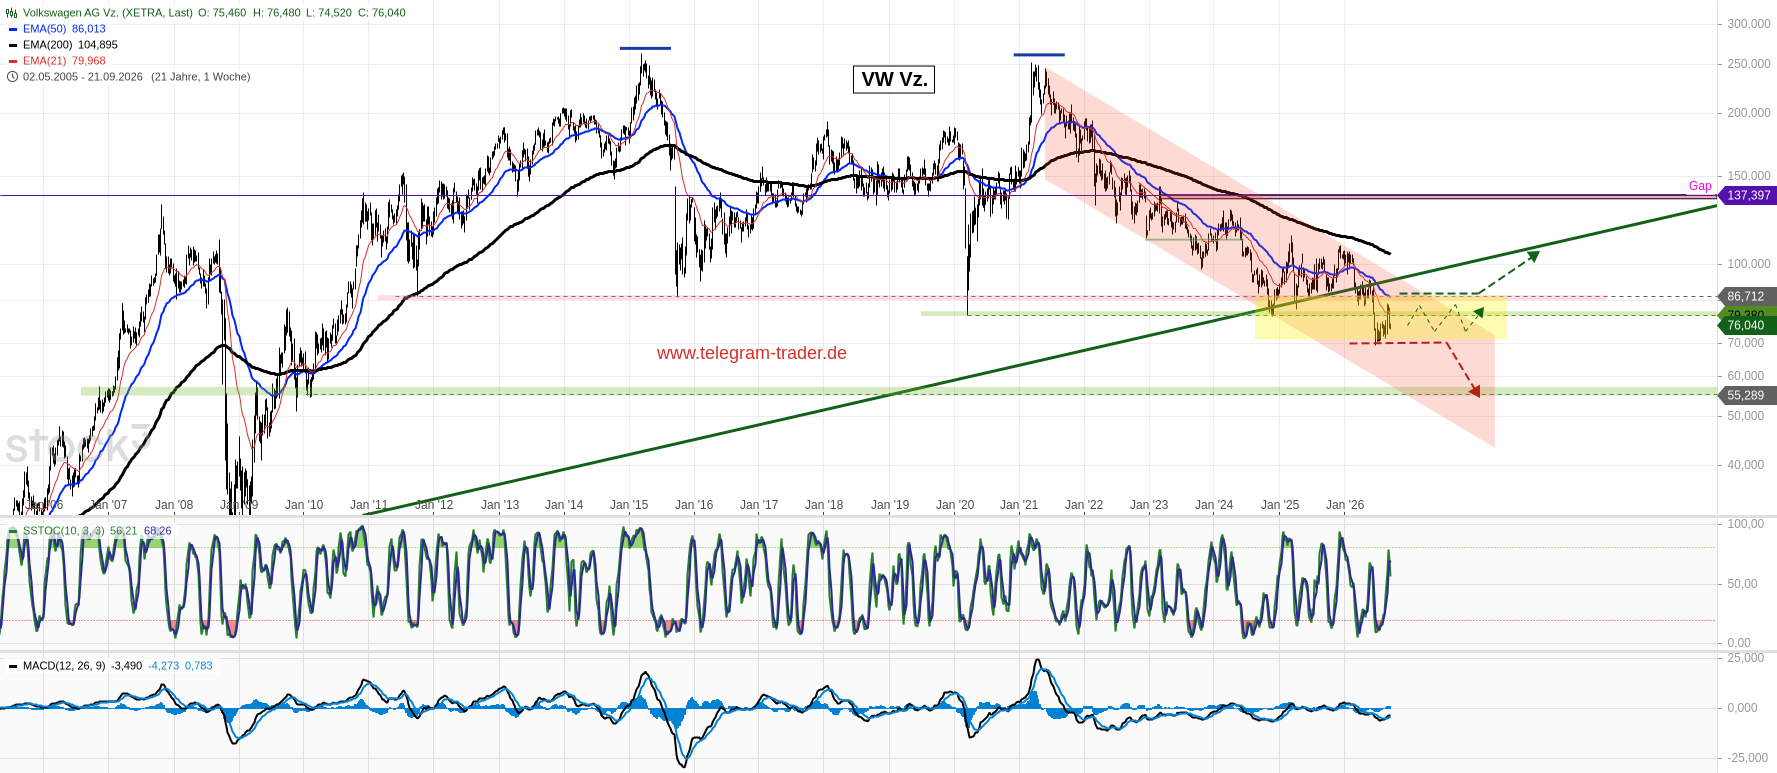Select the 86,712 price level tag
Screen dimensions: 1777x773
click(1747, 296)
